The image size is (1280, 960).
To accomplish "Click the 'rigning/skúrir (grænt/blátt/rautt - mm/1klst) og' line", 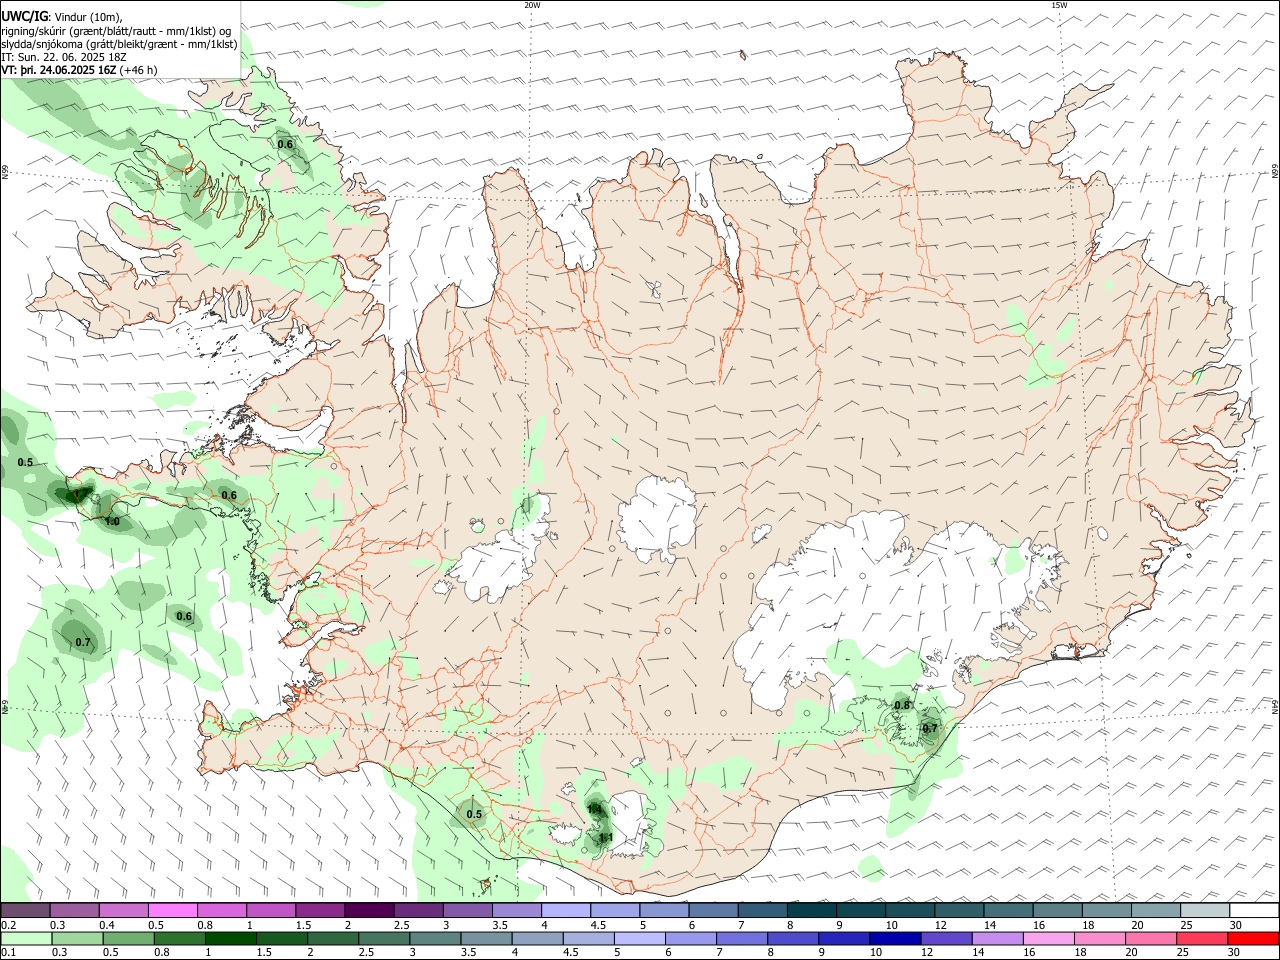I will 115,31.
